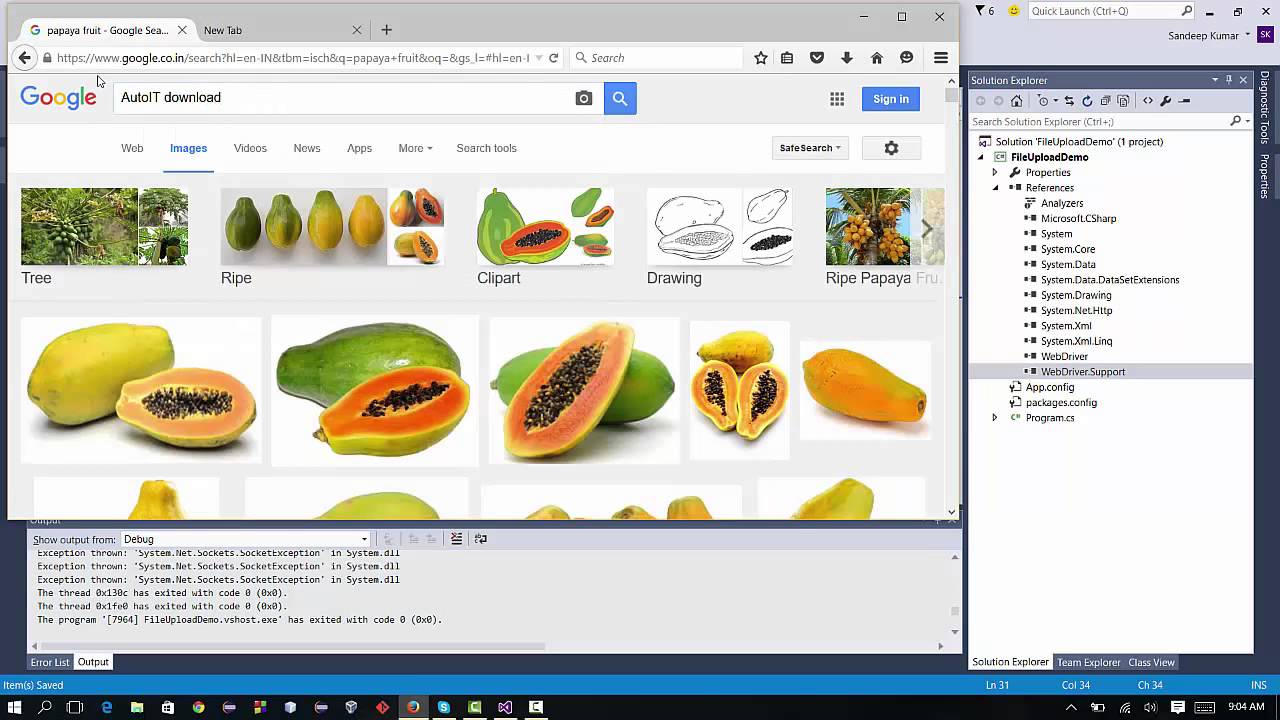The image size is (1280, 720).
Task: Open the Show output from Debug combo box
Action: point(246,539)
